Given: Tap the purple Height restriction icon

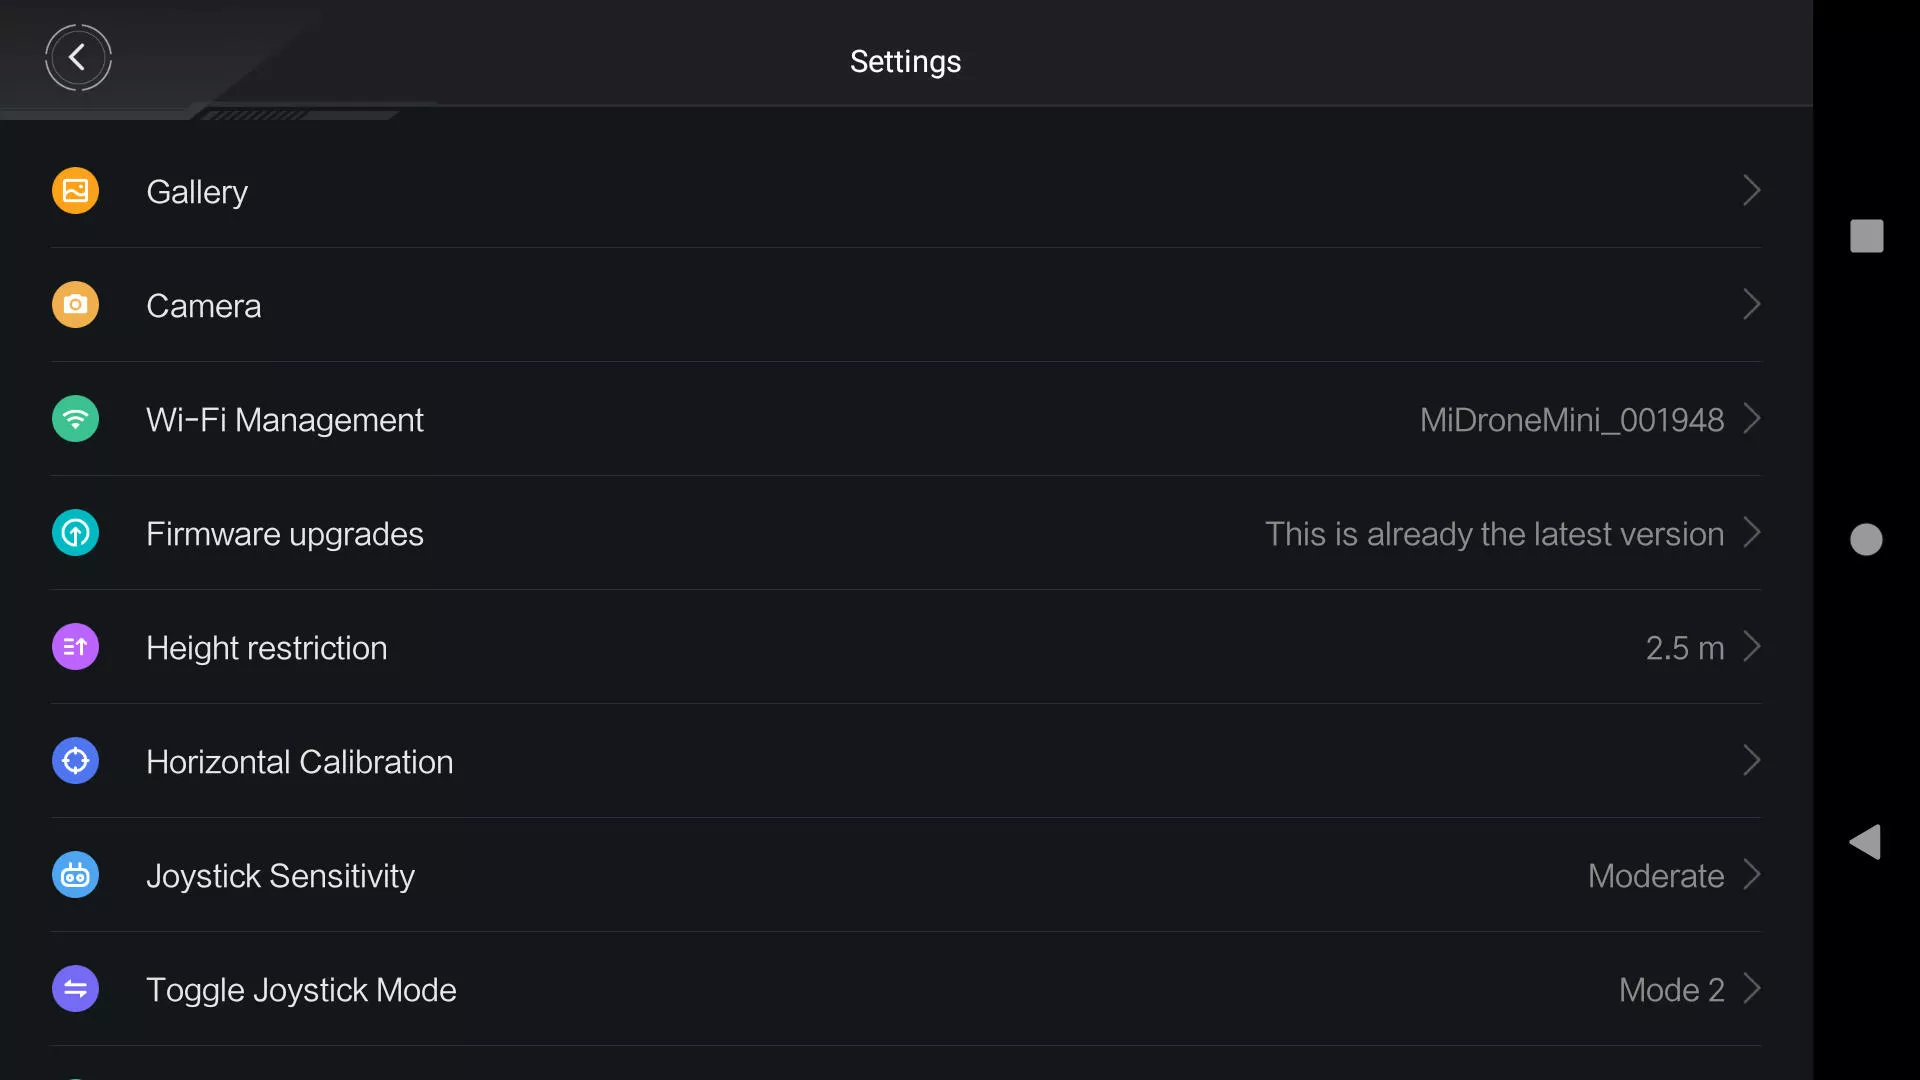Looking at the screenshot, I should click(x=75, y=647).
